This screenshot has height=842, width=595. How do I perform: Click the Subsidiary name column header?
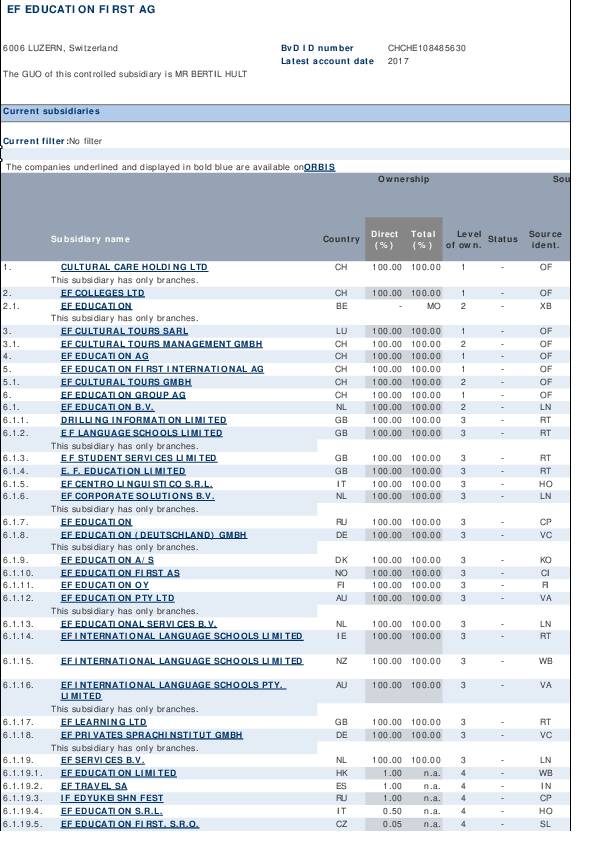point(90,239)
